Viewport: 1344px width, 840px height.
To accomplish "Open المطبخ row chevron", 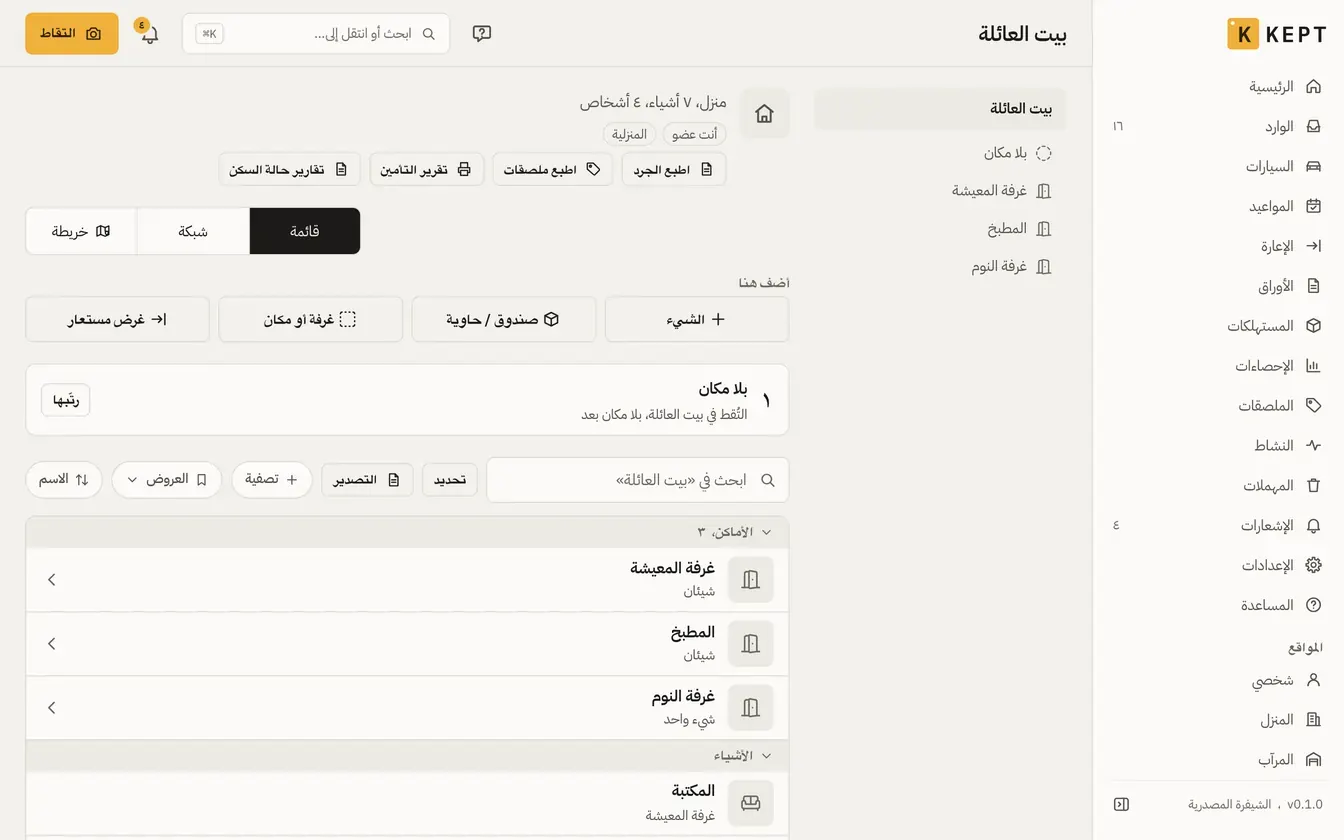I will [52, 644].
